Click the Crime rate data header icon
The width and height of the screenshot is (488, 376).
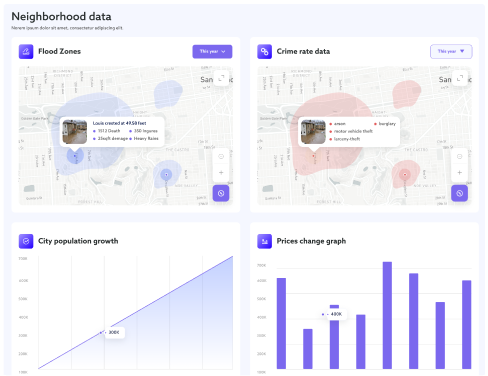pyautogui.click(x=264, y=52)
